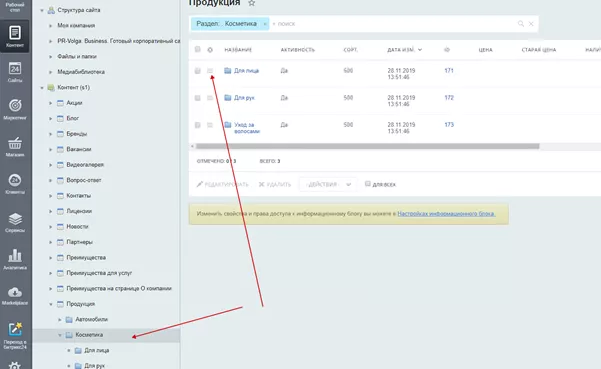The width and height of the screenshot is (601, 369).
Task: Open Уход за волосами section link
Action: [247, 128]
